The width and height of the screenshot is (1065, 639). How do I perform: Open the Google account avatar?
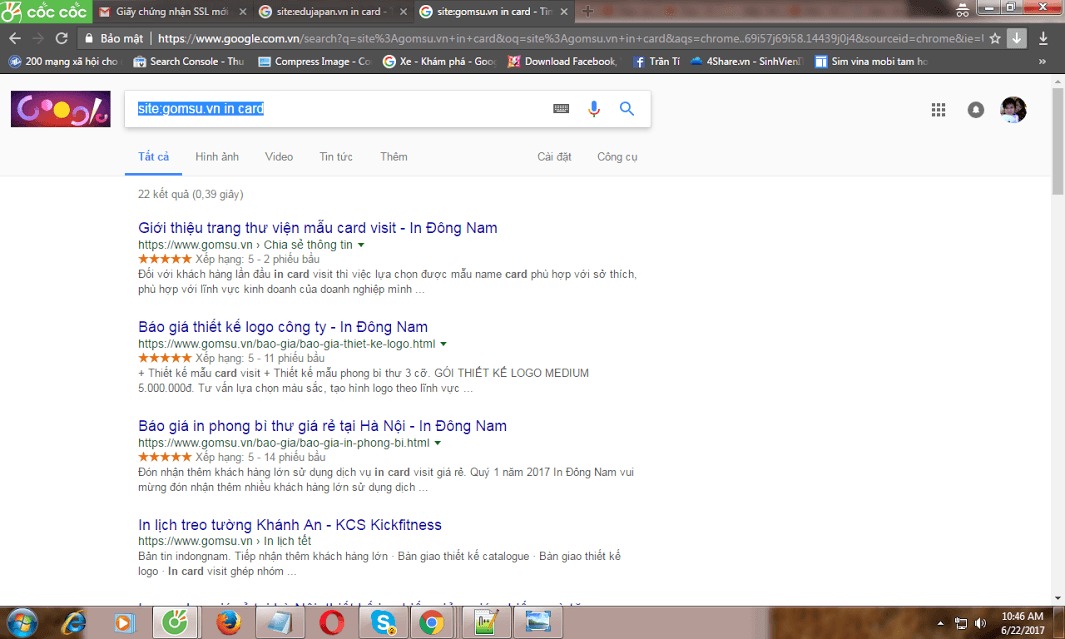[x=1013, y=109]
